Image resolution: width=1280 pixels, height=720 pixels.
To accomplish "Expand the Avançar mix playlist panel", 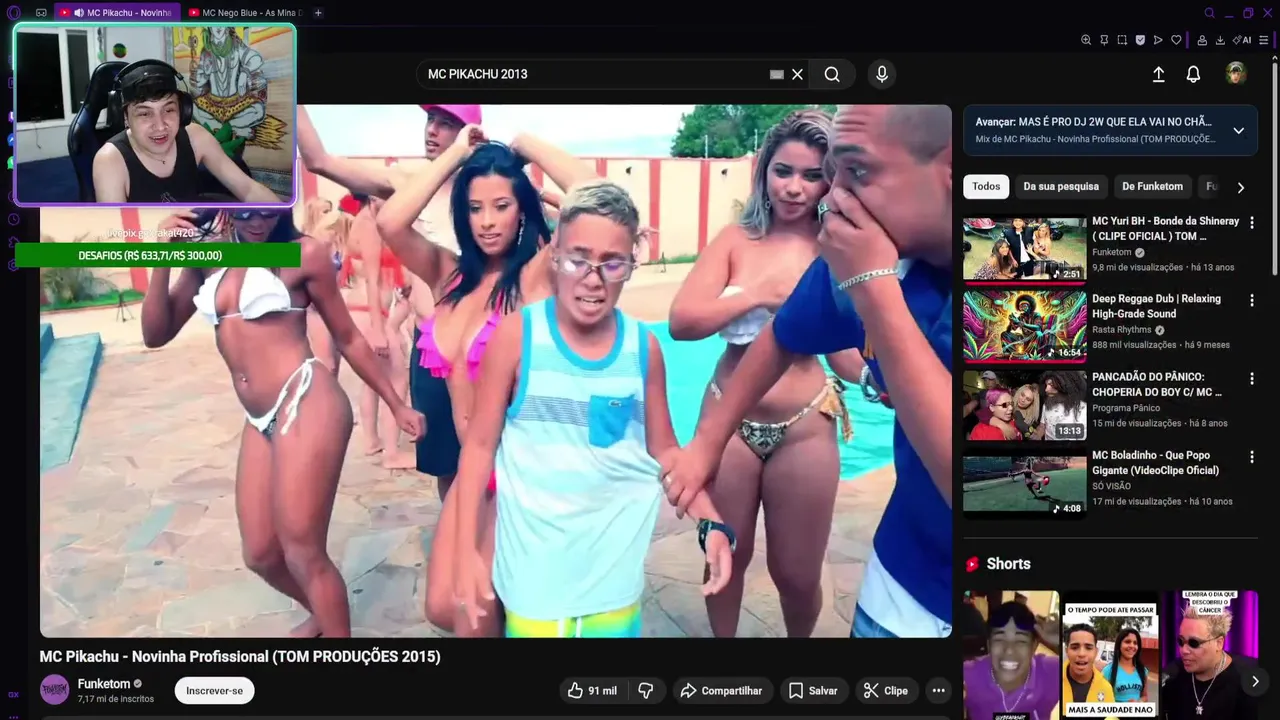I will [x=1238, y=130].
